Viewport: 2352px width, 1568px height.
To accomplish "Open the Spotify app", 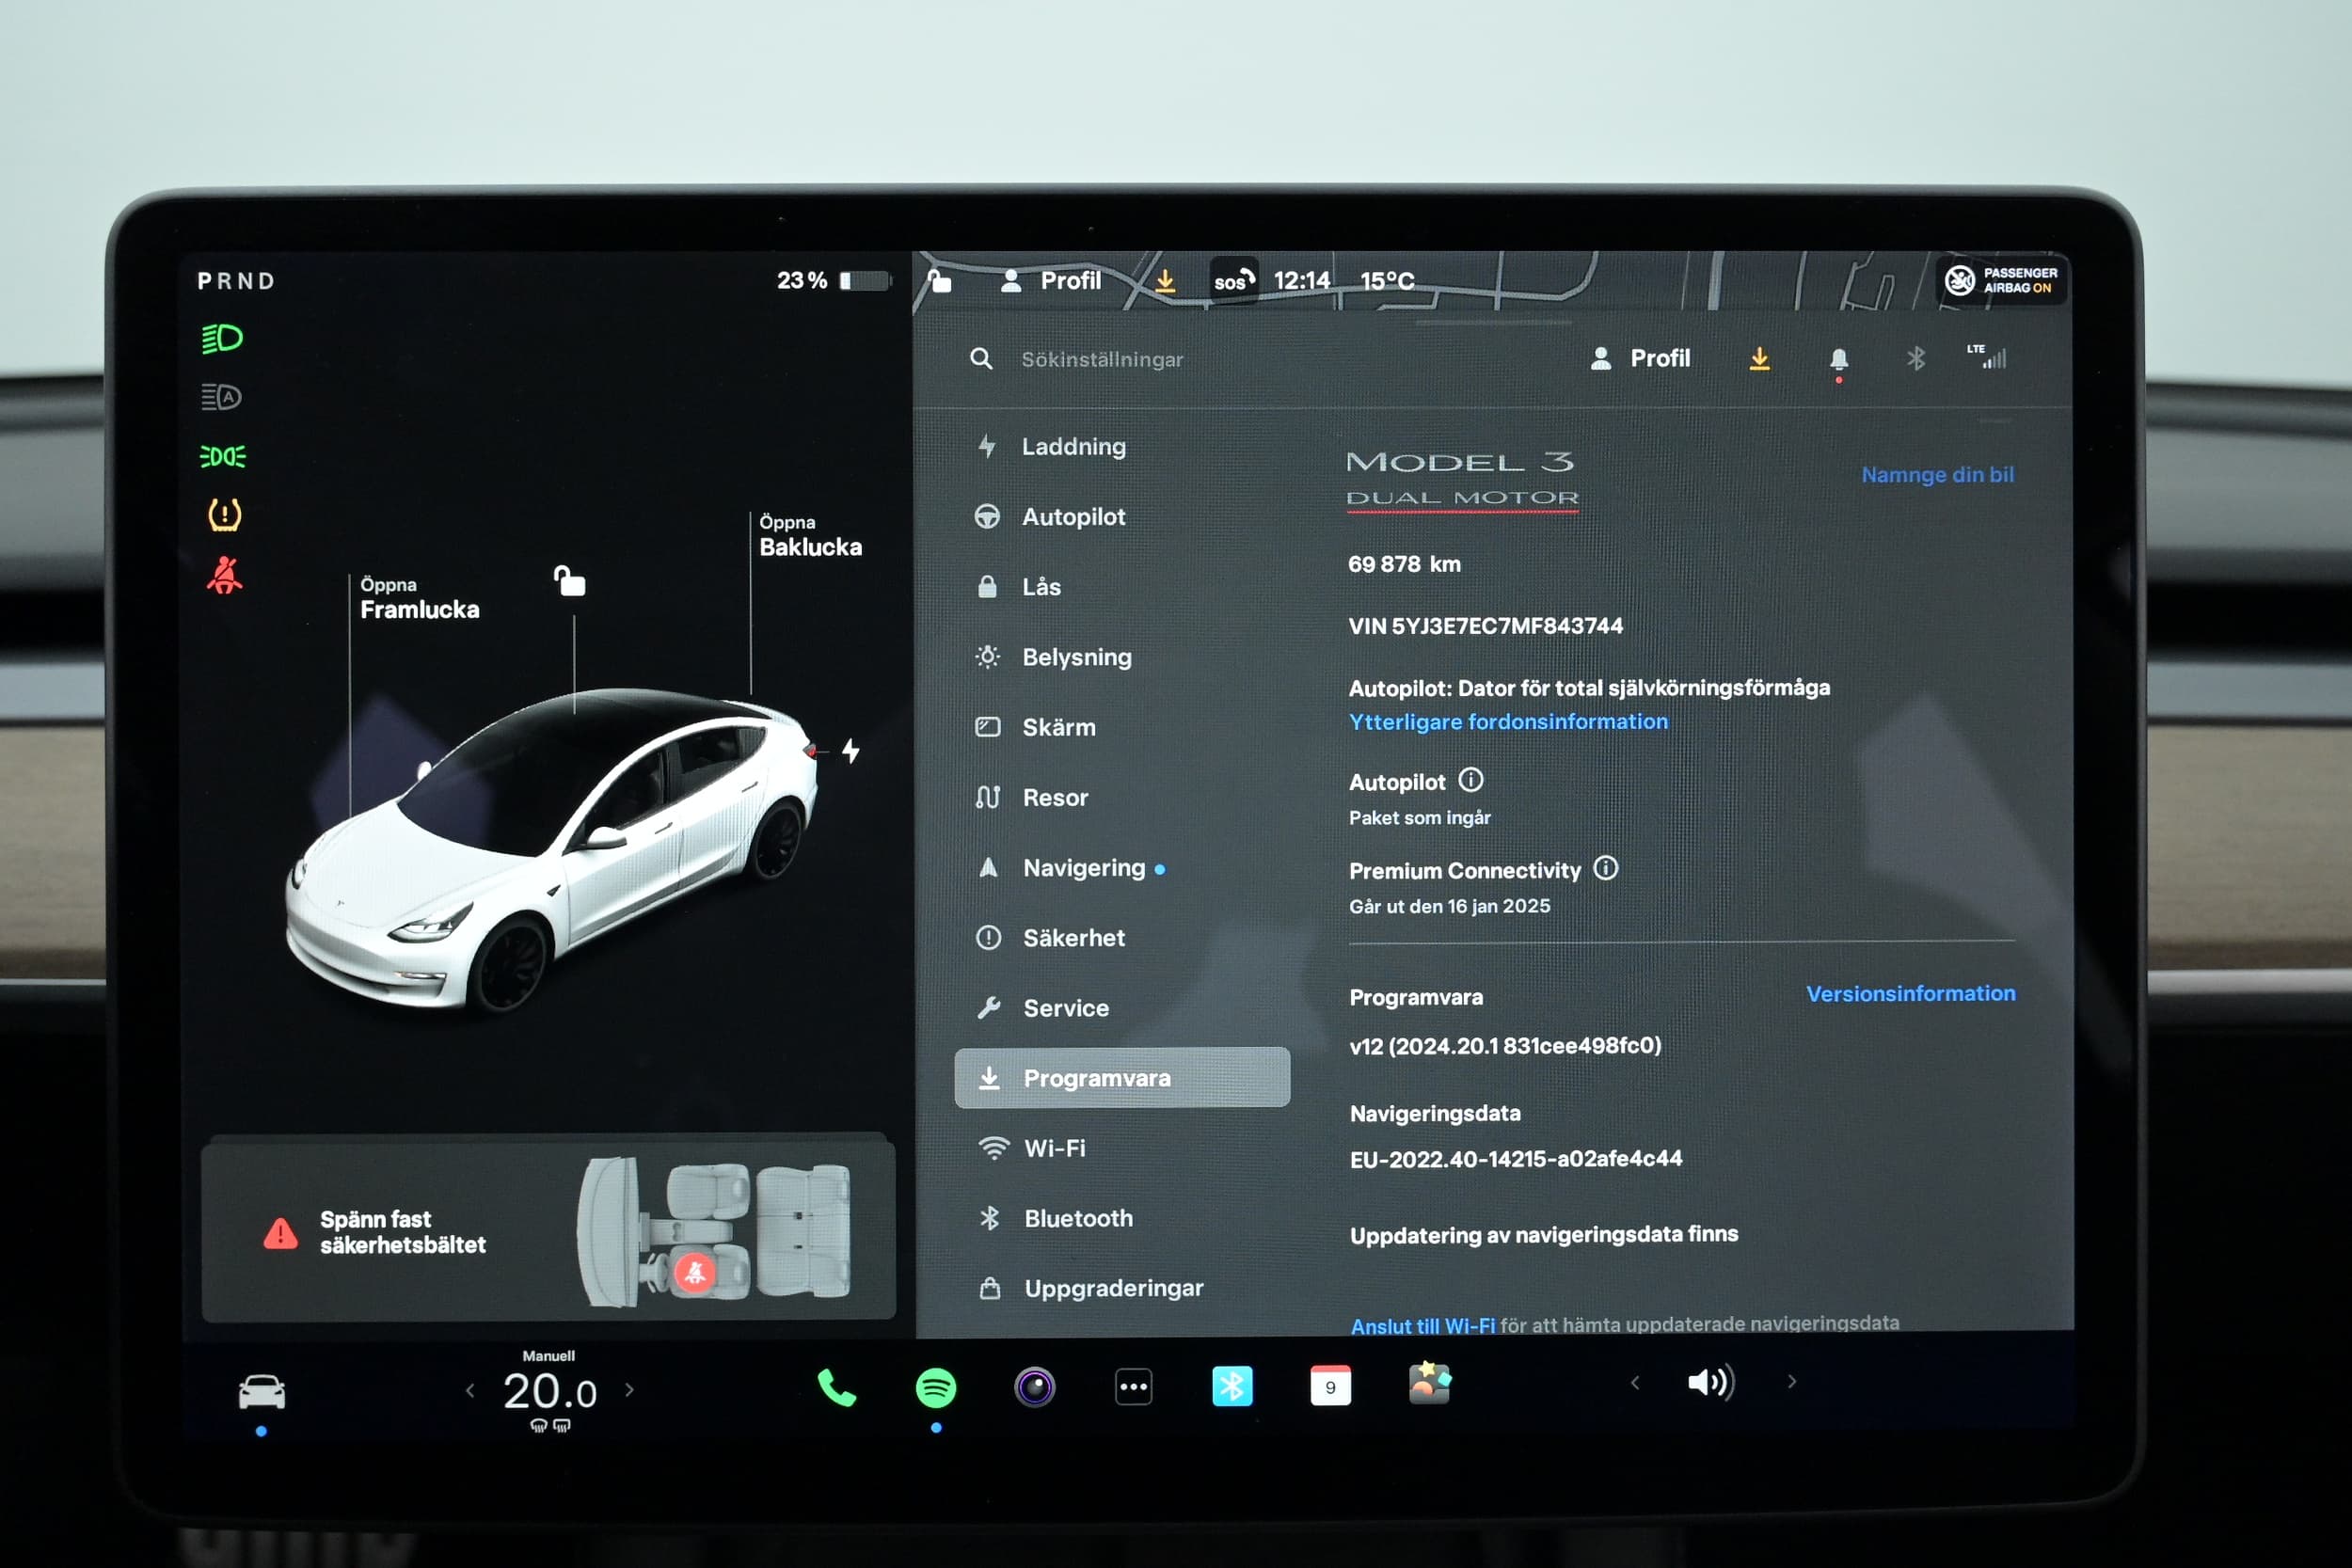I will 935,1387.
